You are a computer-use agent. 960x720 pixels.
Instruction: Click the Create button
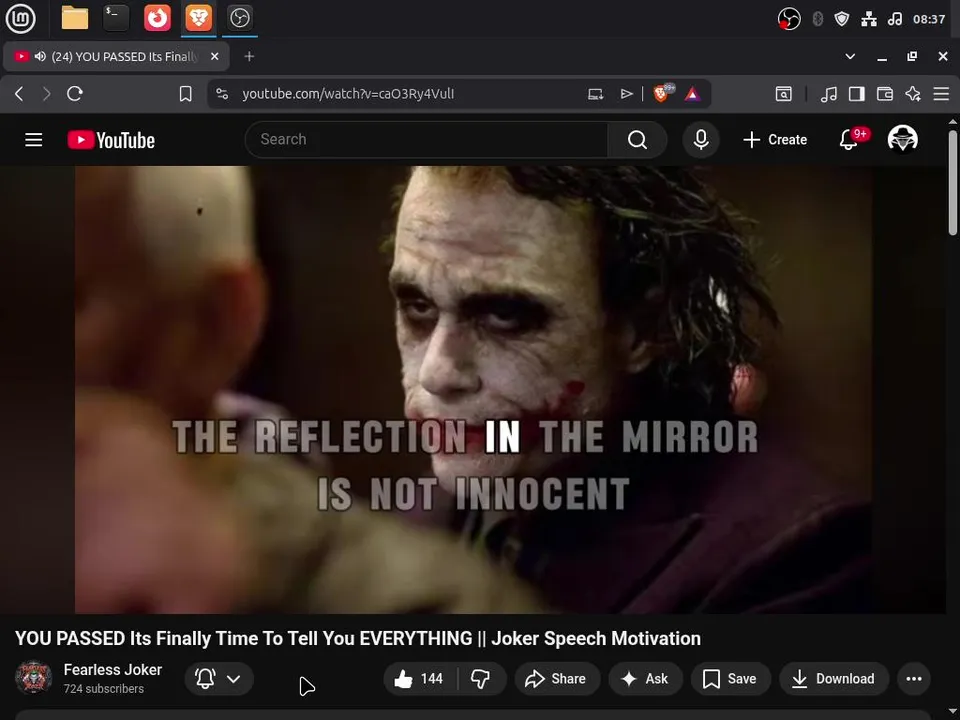tap(775, 140)
